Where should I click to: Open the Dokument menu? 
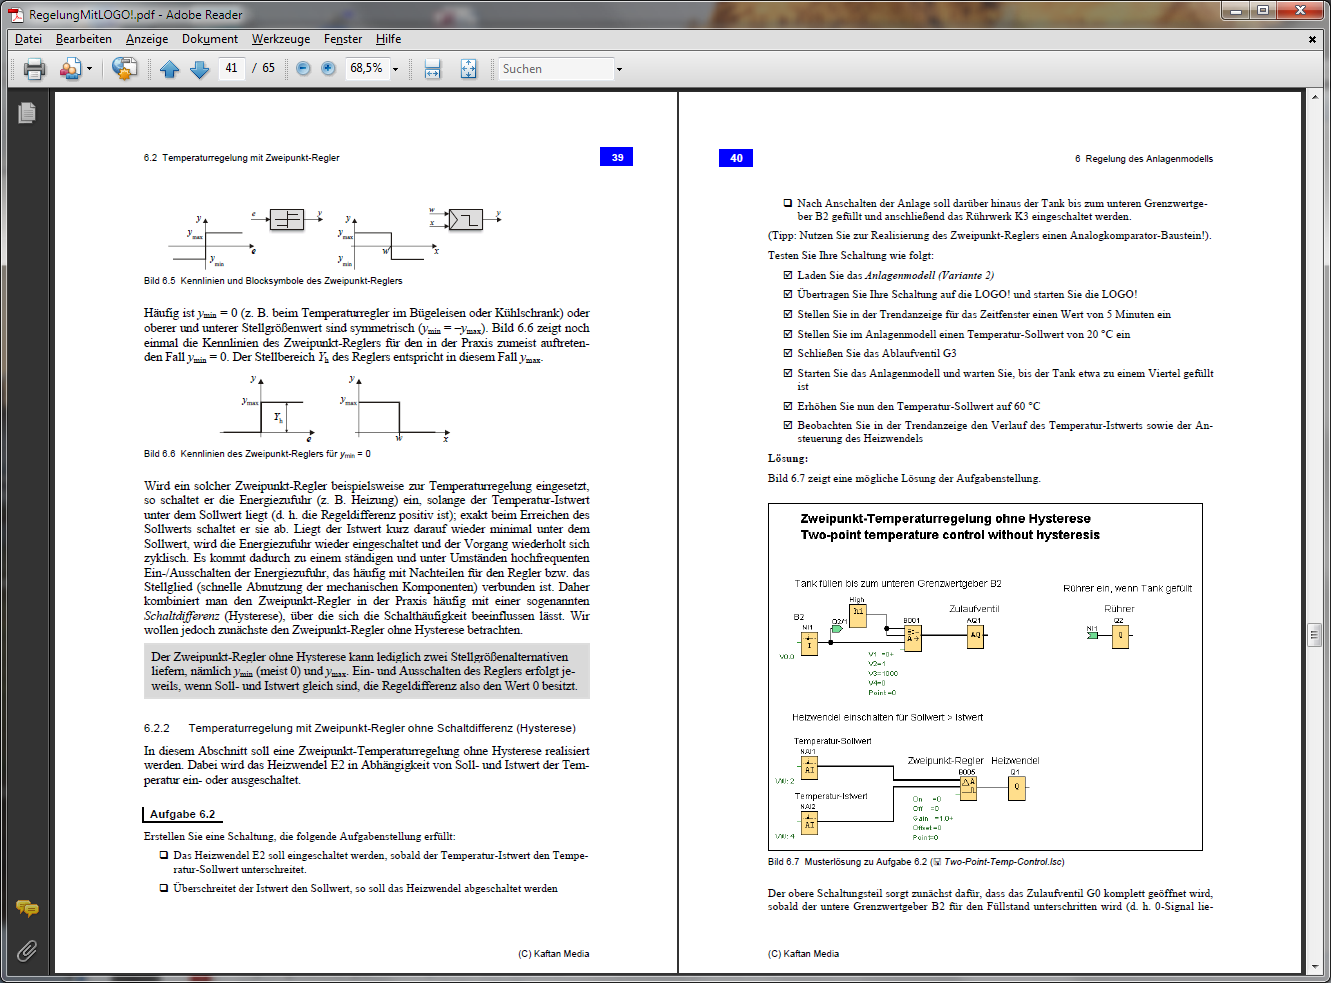point(210,39)
